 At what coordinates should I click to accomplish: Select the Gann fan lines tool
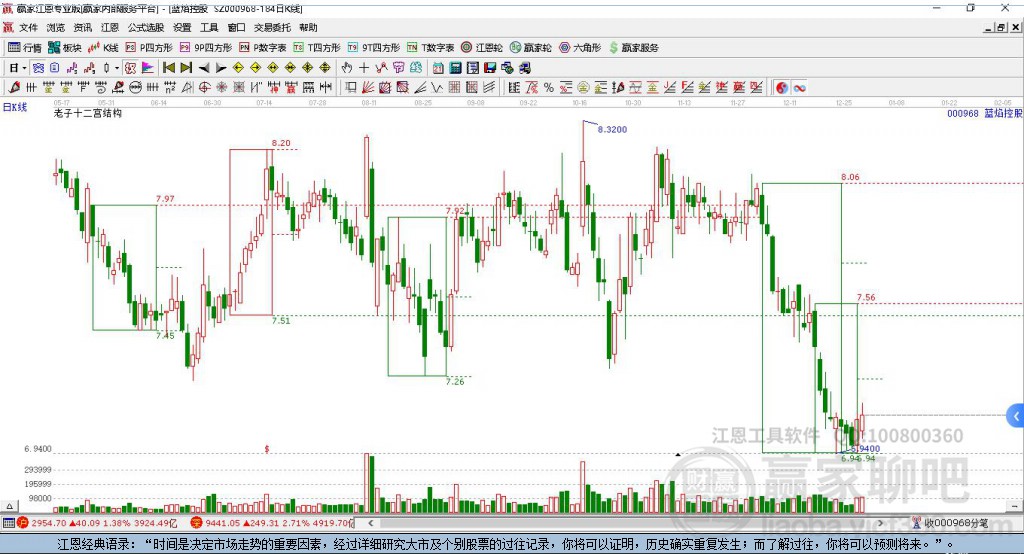point(368,87)
